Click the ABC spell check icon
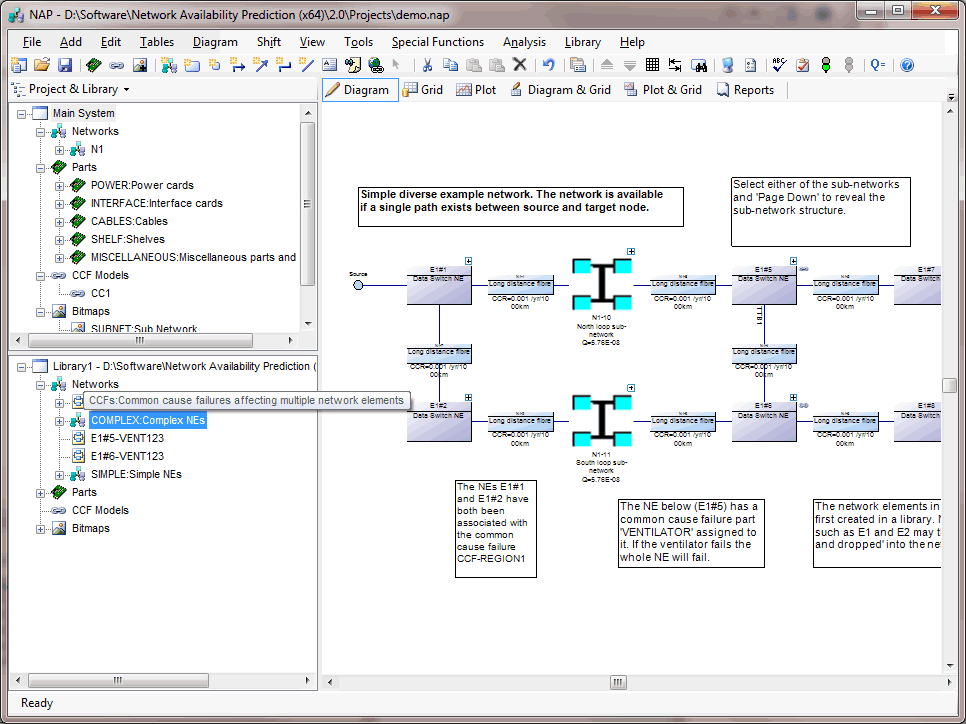Viewport: 966px width, 724px height. 780,65
